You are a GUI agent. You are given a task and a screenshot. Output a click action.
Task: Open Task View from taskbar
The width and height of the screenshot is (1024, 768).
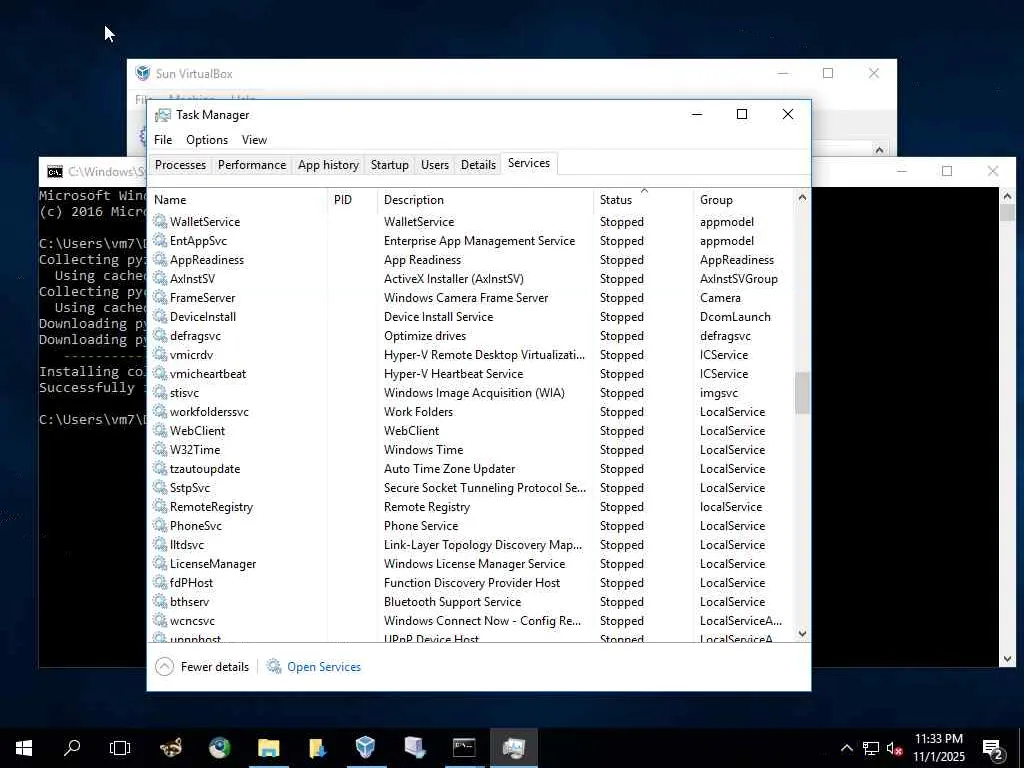click(120, 748)
